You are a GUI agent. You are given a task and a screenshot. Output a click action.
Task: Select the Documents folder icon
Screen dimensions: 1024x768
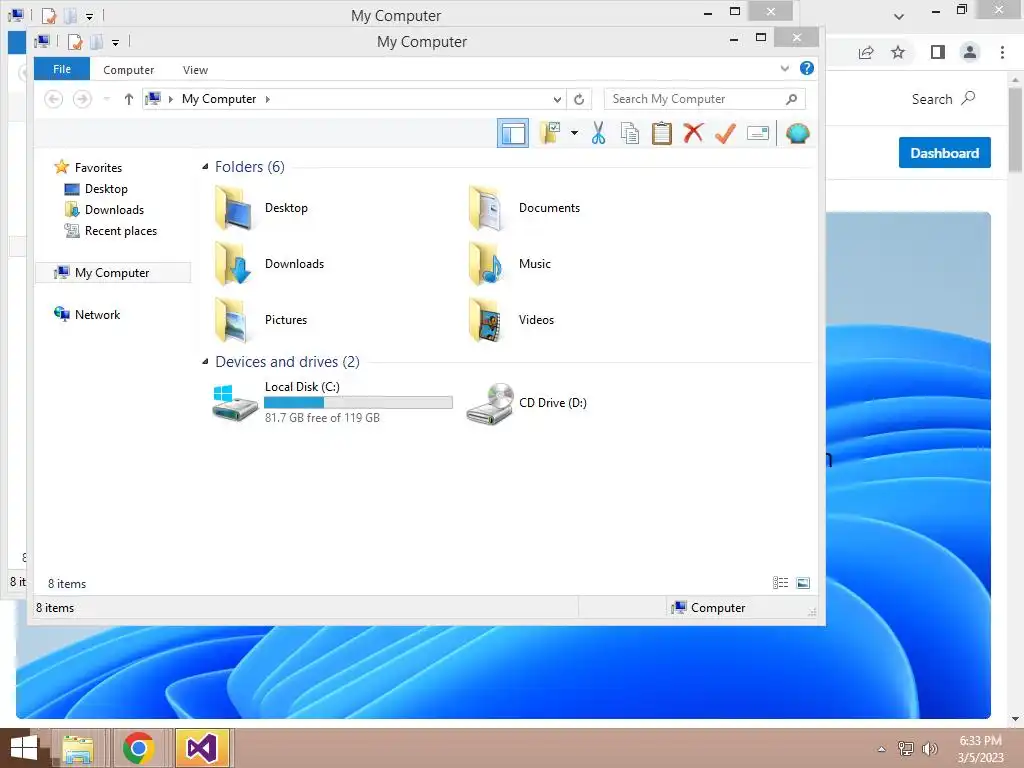tap(487, 208)
